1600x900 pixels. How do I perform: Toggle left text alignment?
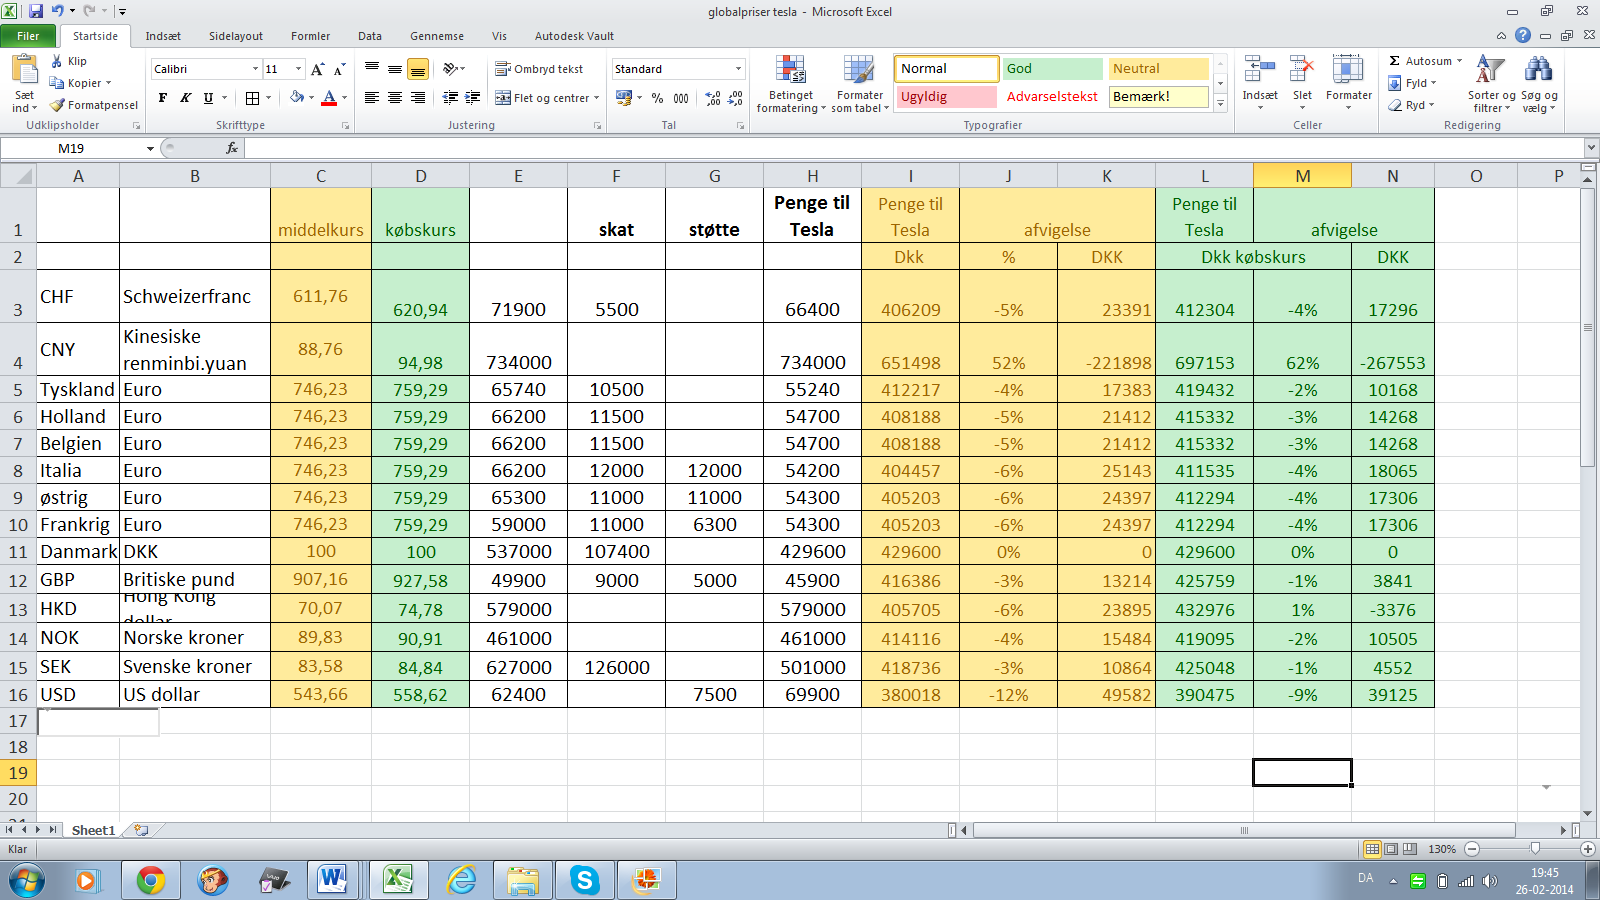click(x=372, y=98)
